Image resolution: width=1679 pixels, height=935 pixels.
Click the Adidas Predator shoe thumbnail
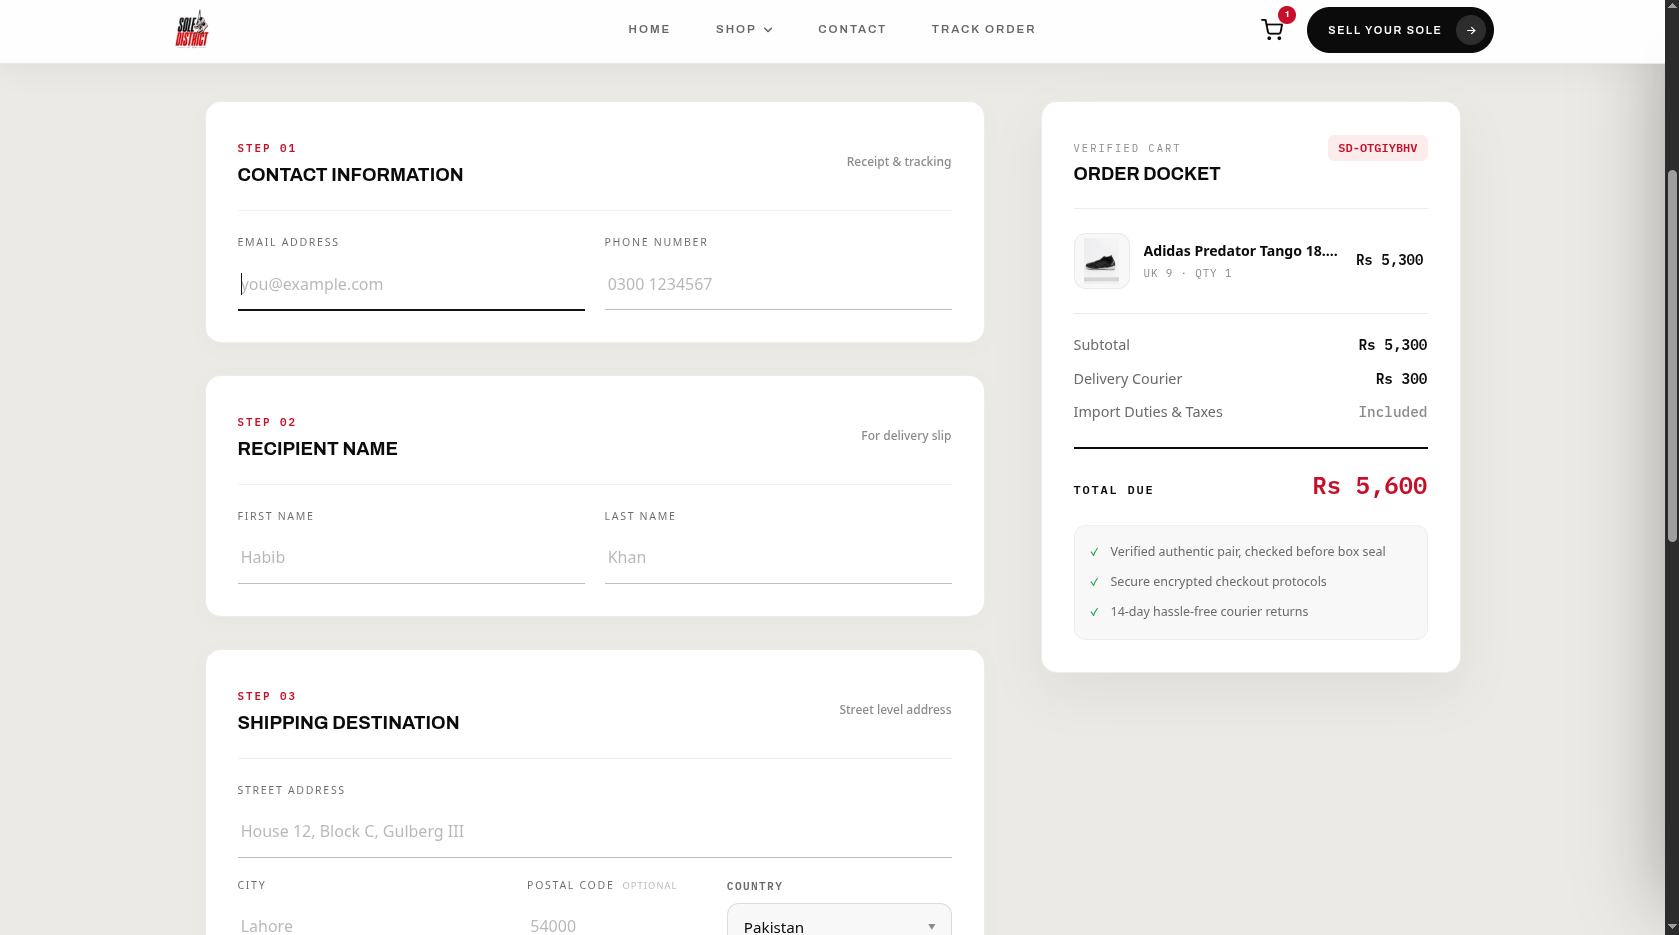coord(1101,261)
